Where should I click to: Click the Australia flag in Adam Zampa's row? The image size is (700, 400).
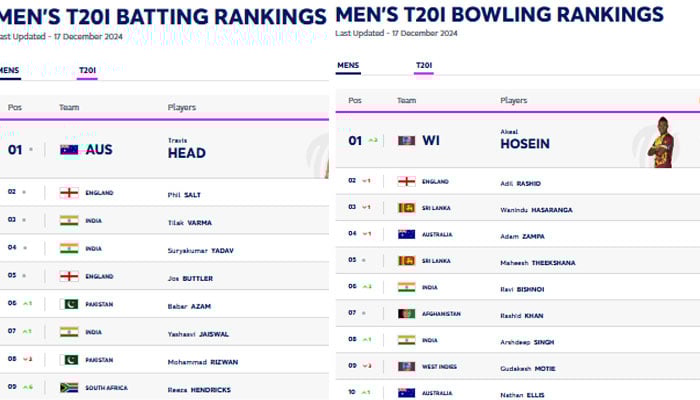406,234
